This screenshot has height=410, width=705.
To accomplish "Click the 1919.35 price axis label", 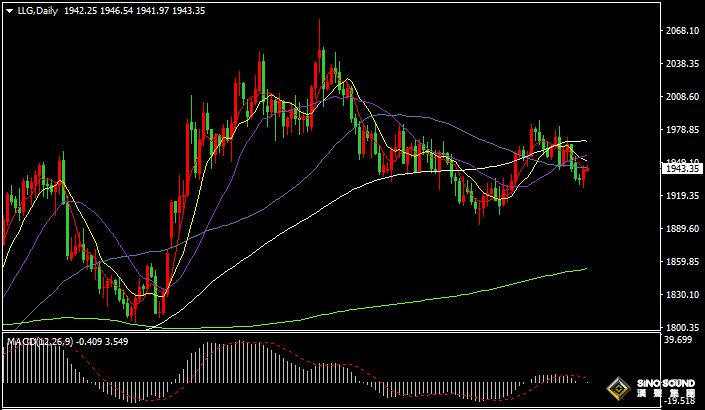I will 682,196.
